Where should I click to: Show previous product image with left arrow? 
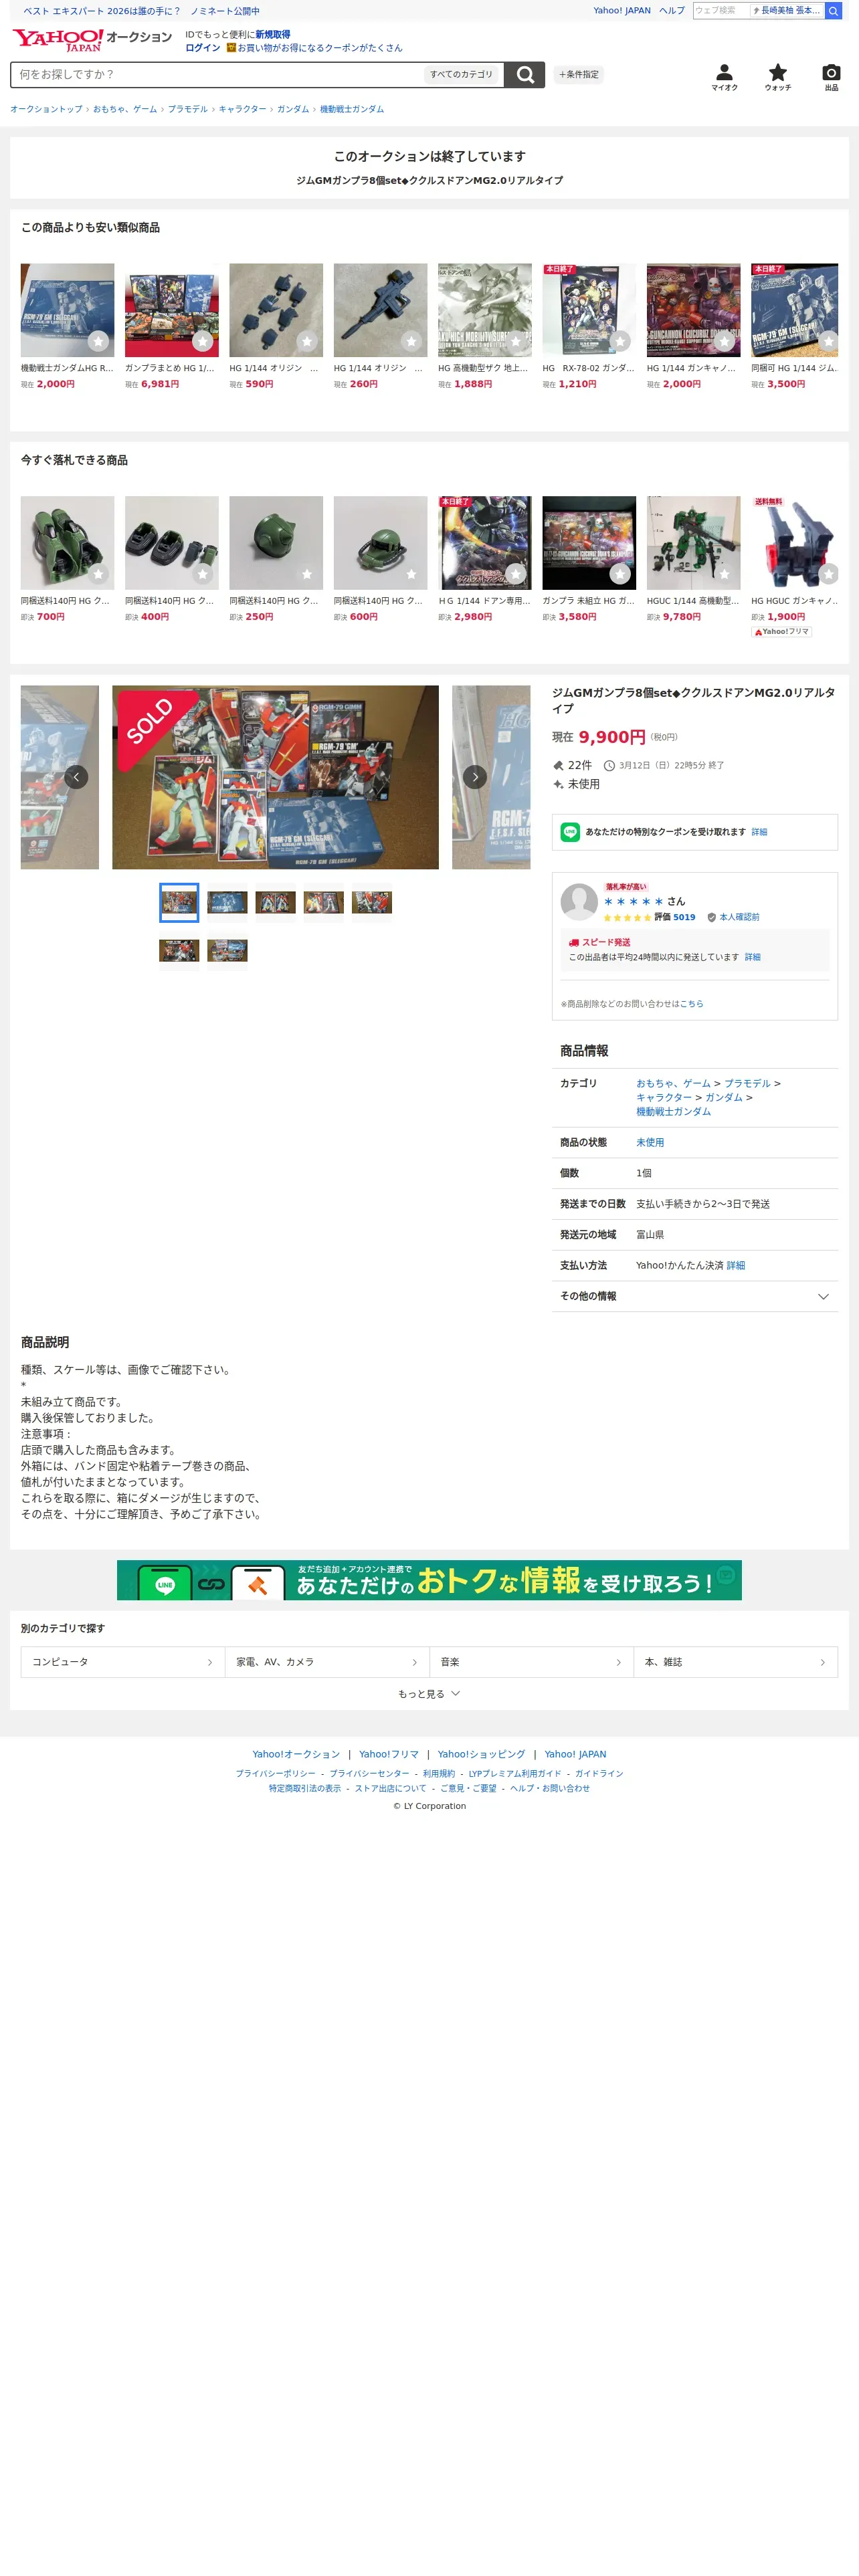point(76,777)
